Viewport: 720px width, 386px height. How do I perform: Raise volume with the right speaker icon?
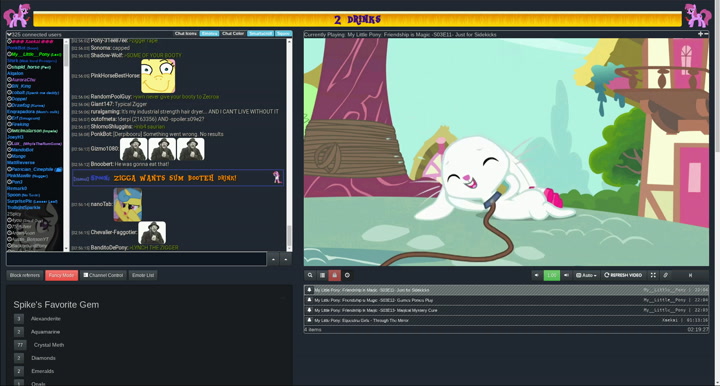click(x=566, y=275)
